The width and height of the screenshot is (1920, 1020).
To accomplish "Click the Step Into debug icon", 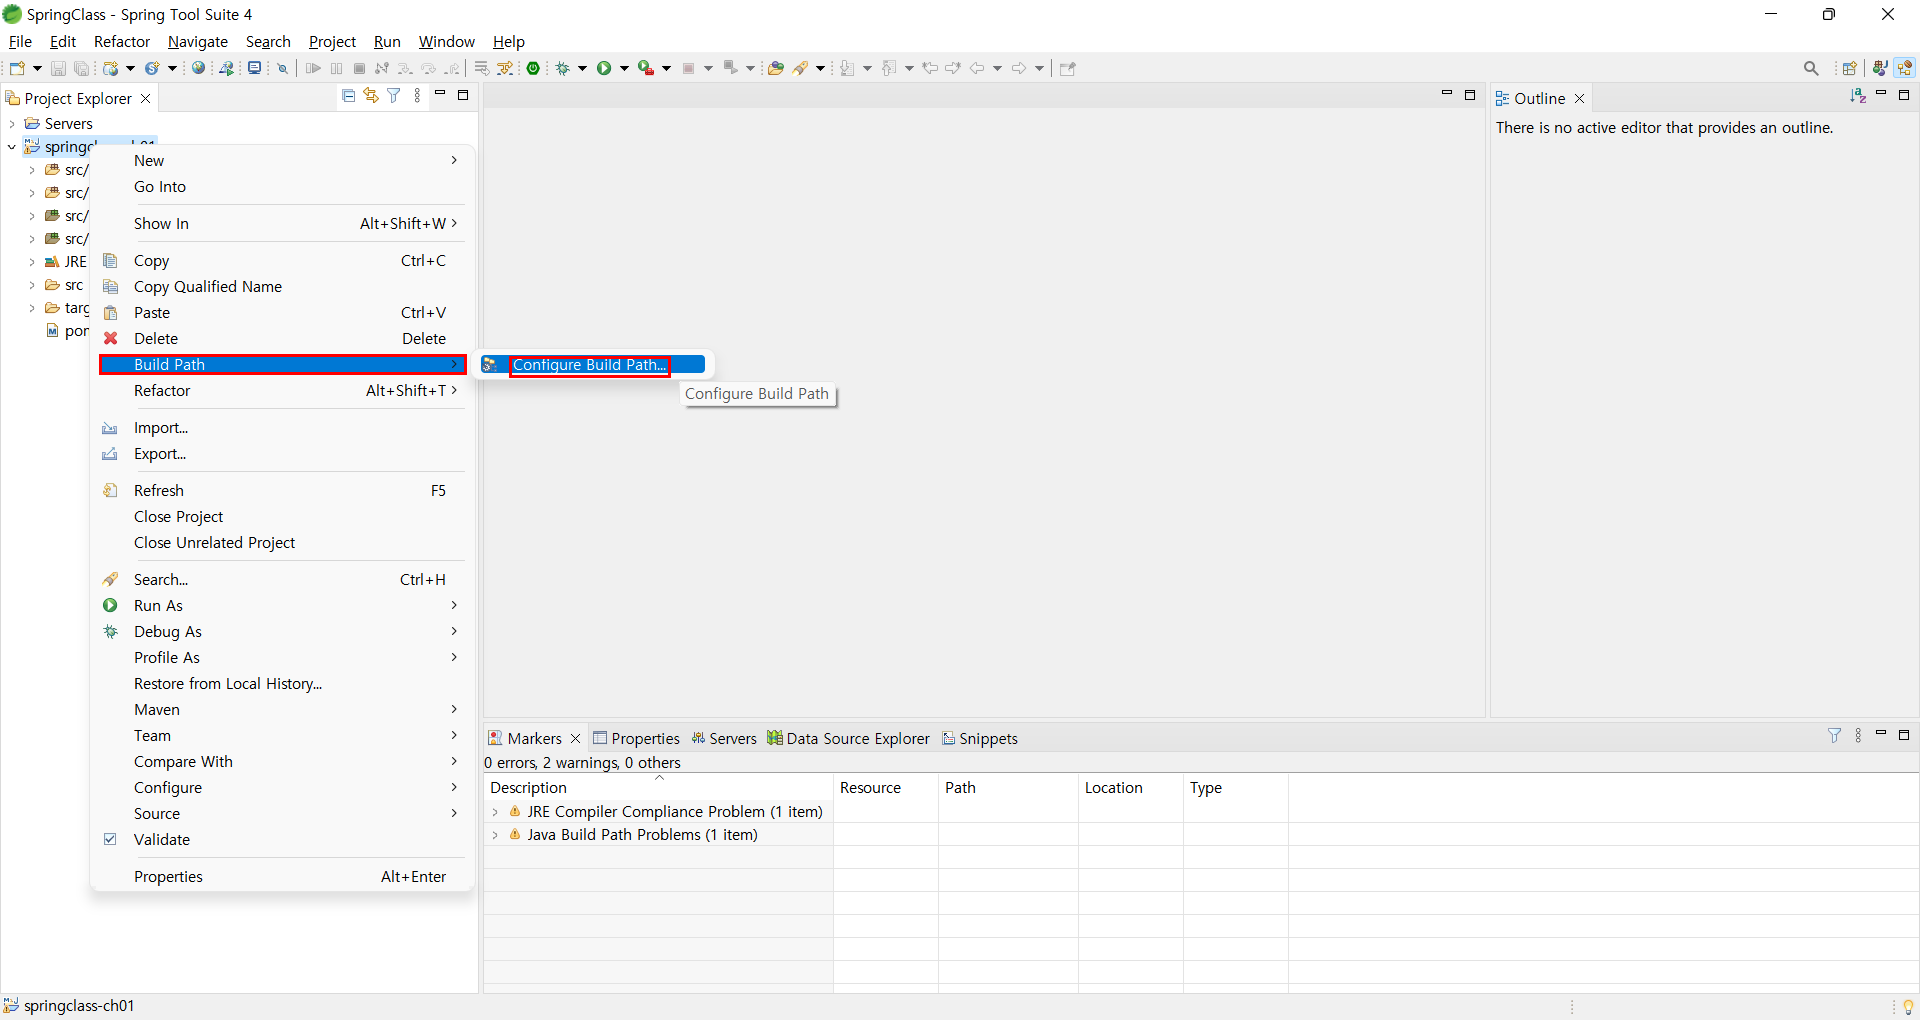I will pos(405,68).
